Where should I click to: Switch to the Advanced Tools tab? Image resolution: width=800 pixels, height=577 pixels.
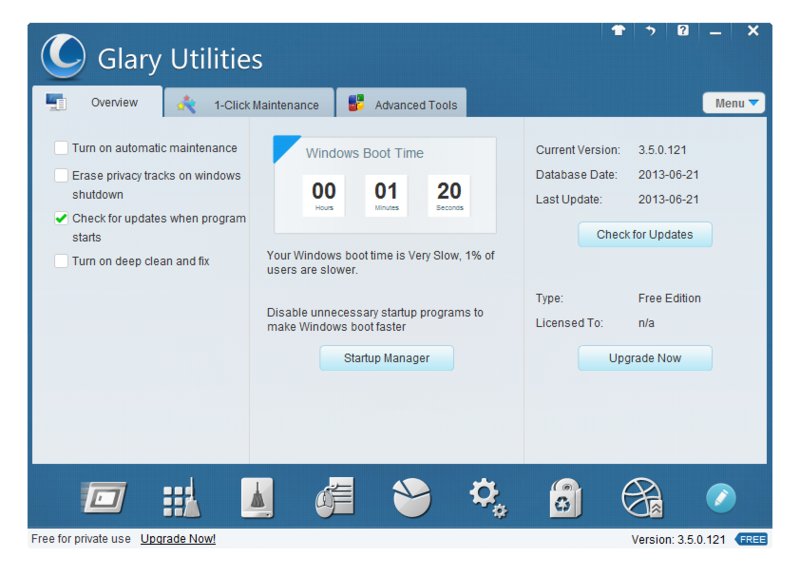point(402,105)
